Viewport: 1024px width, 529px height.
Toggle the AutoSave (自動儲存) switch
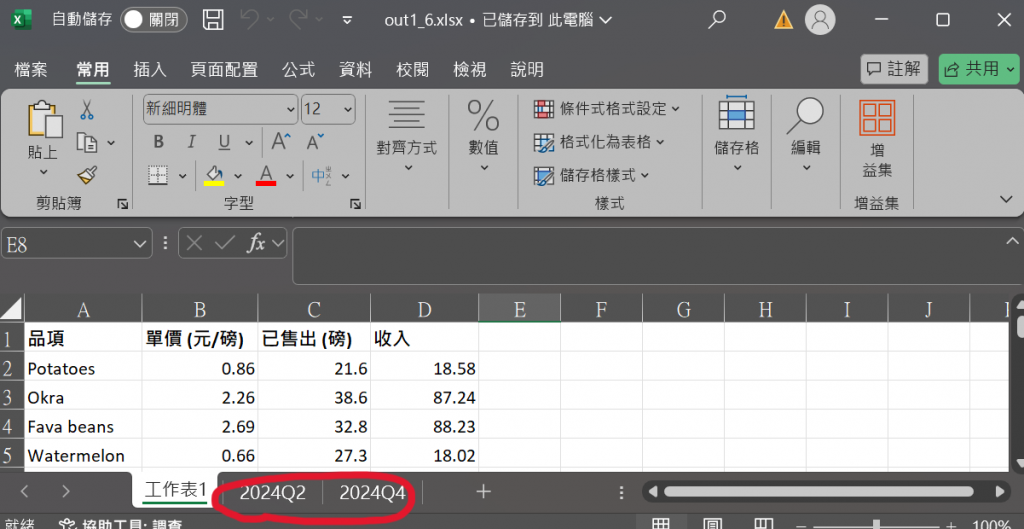pos(153,20)
